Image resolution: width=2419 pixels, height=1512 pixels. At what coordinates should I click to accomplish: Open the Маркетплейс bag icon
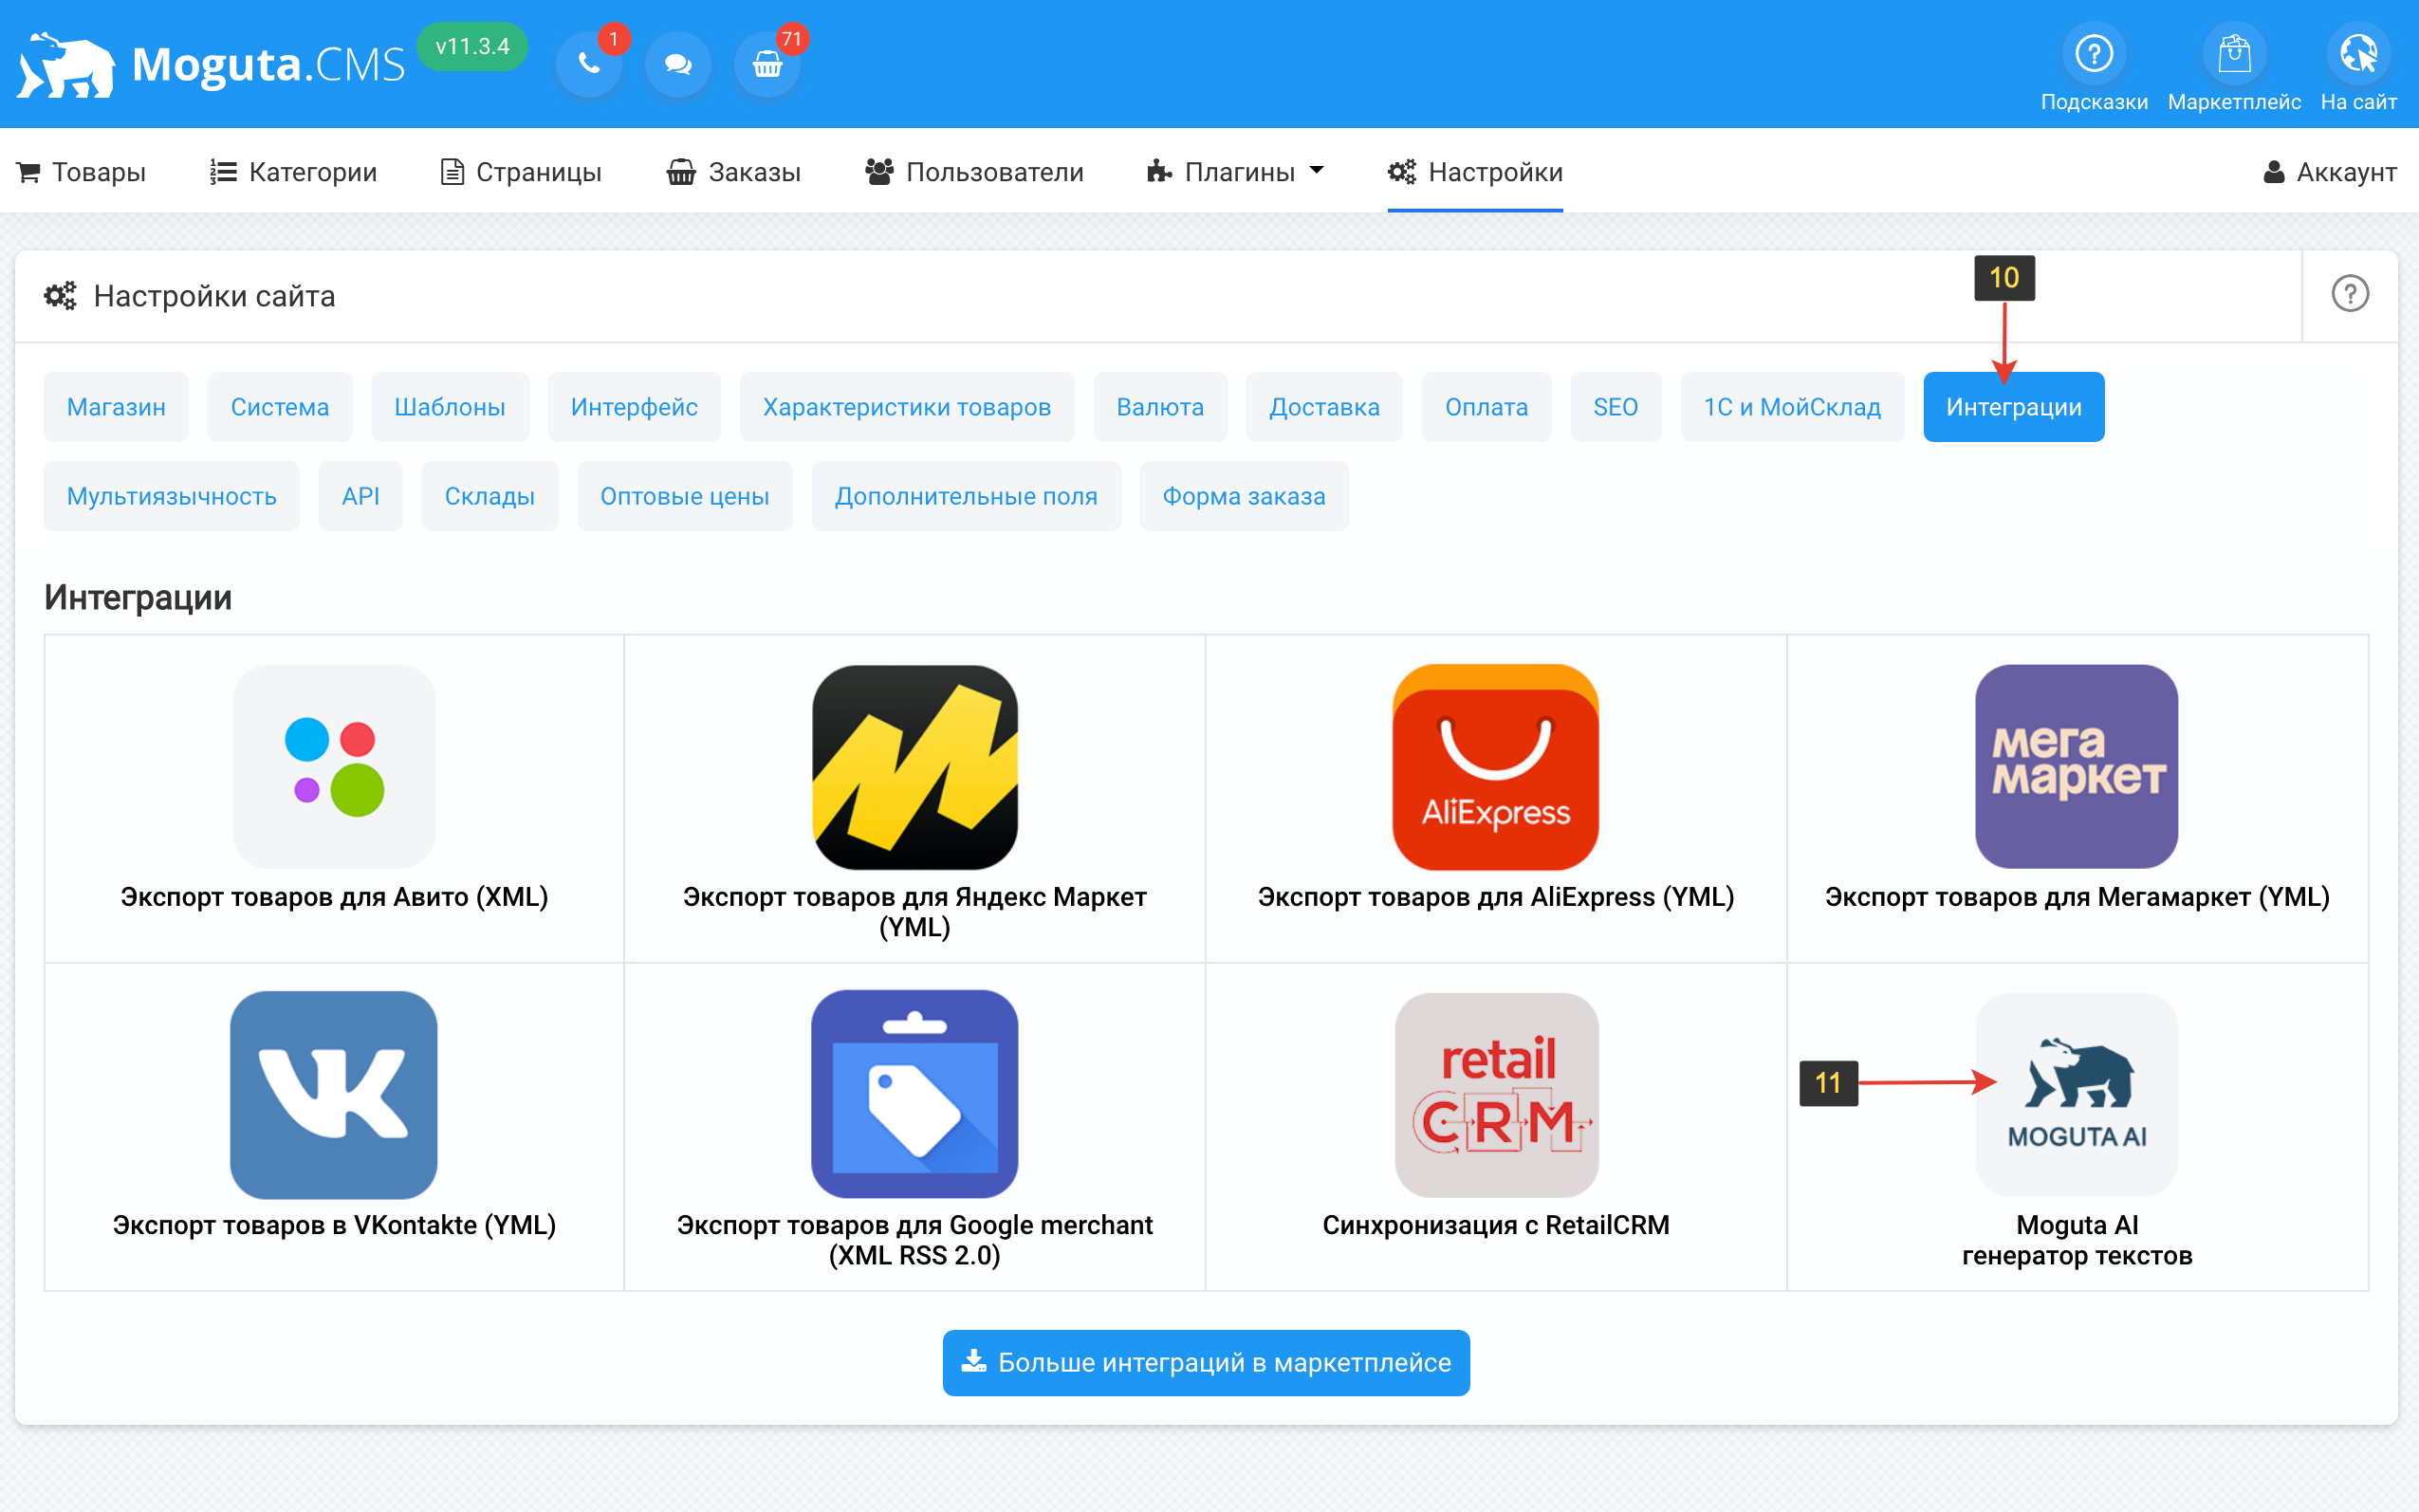[2233, 54]
